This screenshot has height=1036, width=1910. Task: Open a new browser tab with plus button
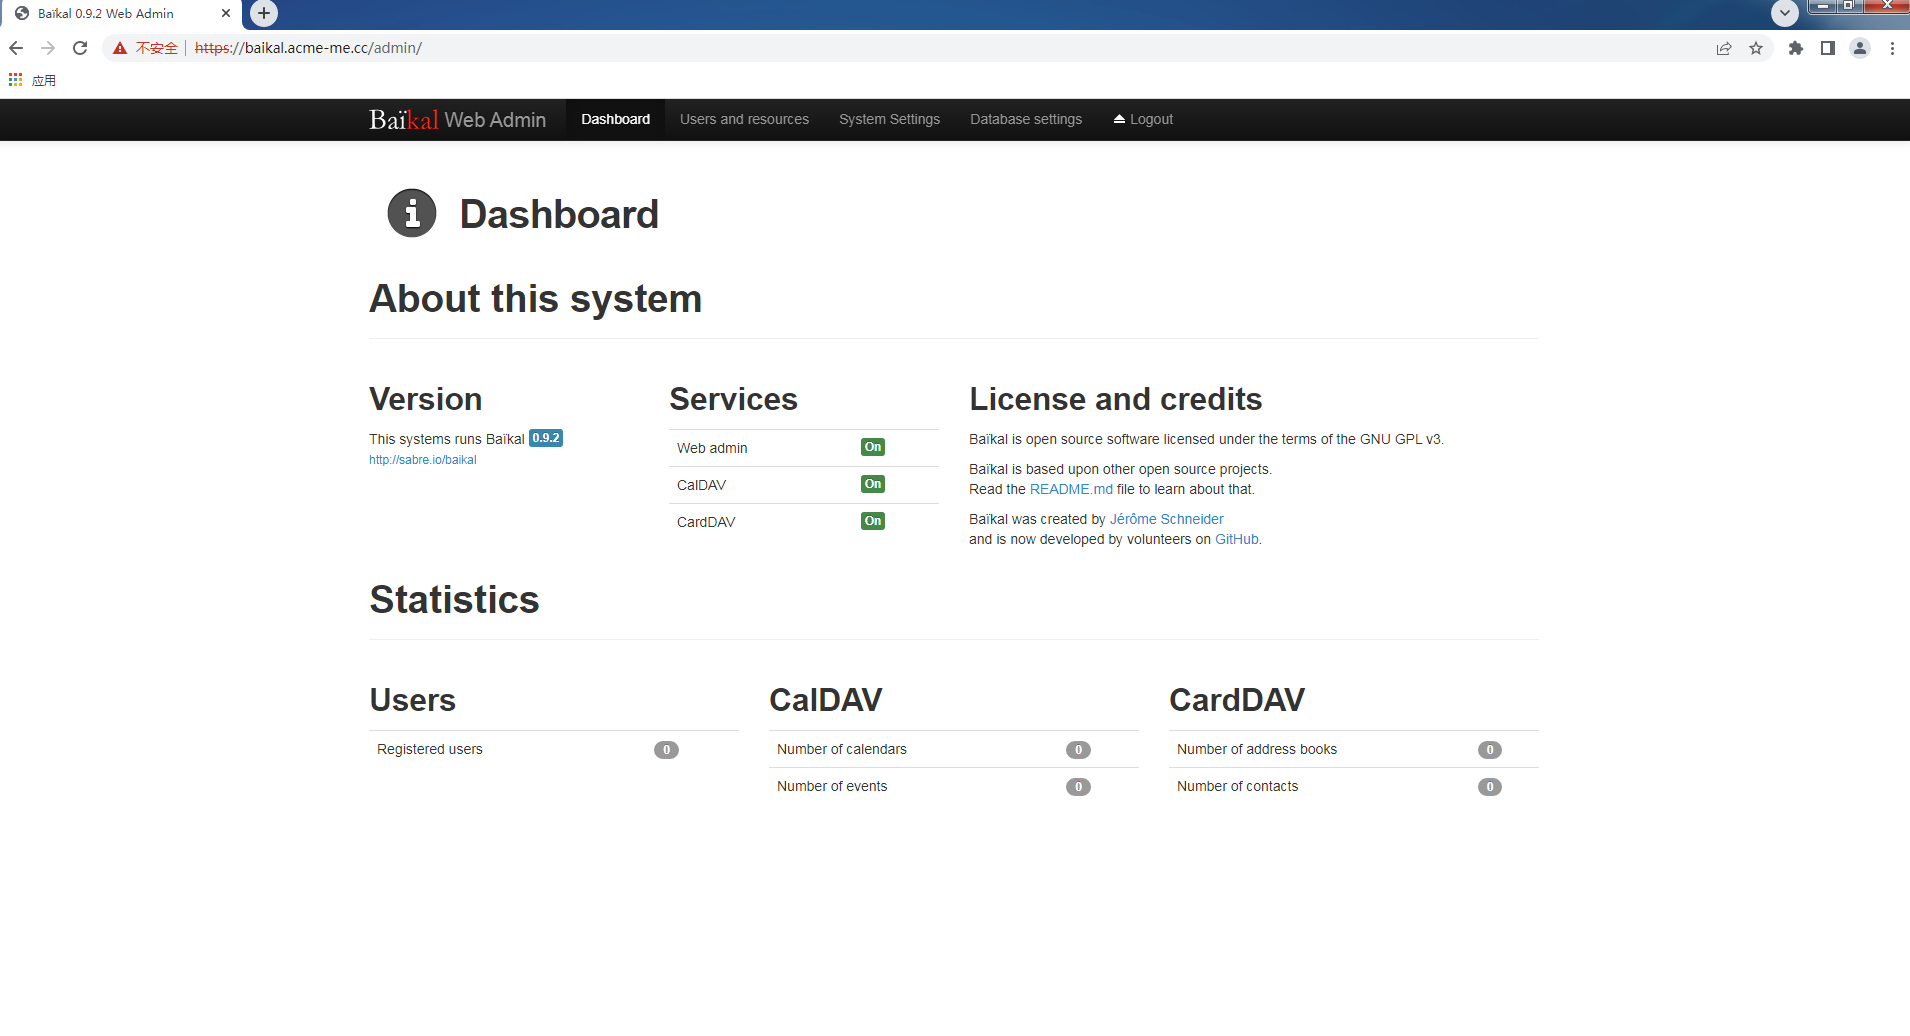click(x=264, y=13)
